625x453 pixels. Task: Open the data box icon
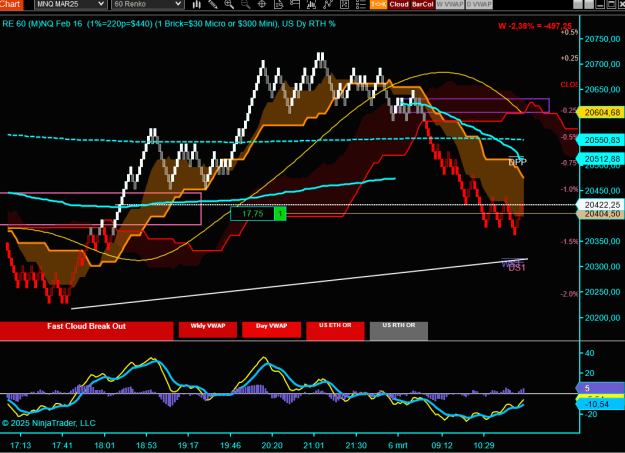pyautogui.click(x=279, y=4)
